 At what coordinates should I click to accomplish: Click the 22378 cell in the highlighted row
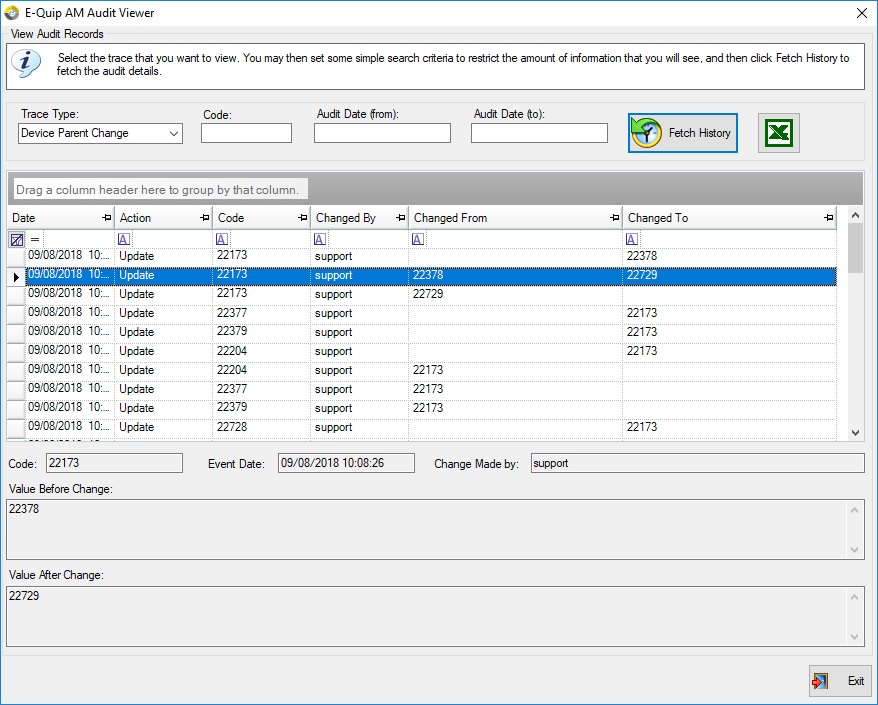point(515,276)
